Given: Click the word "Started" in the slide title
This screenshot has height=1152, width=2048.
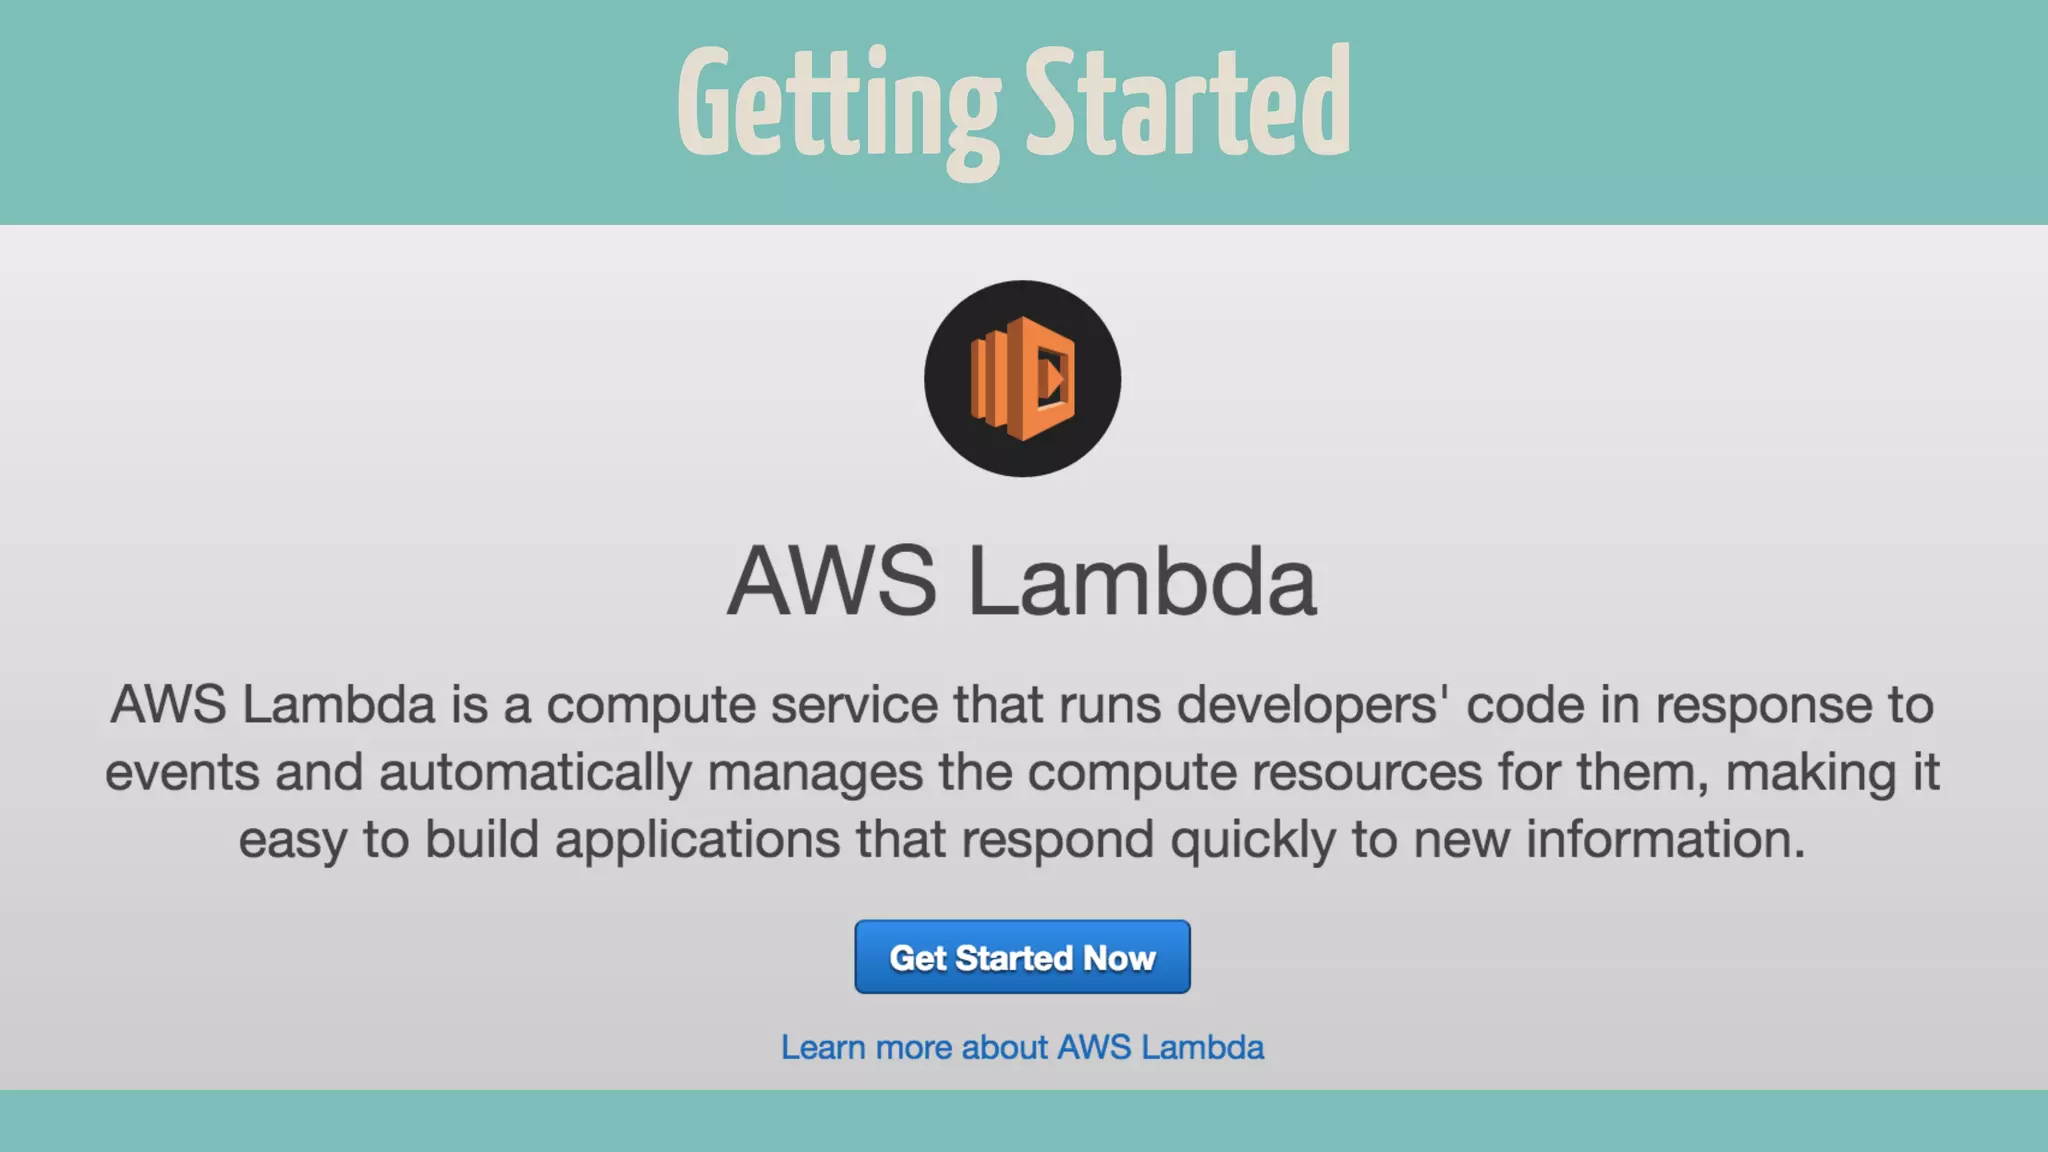Looking at the screenshot, I should click(x=1188, y=105).
